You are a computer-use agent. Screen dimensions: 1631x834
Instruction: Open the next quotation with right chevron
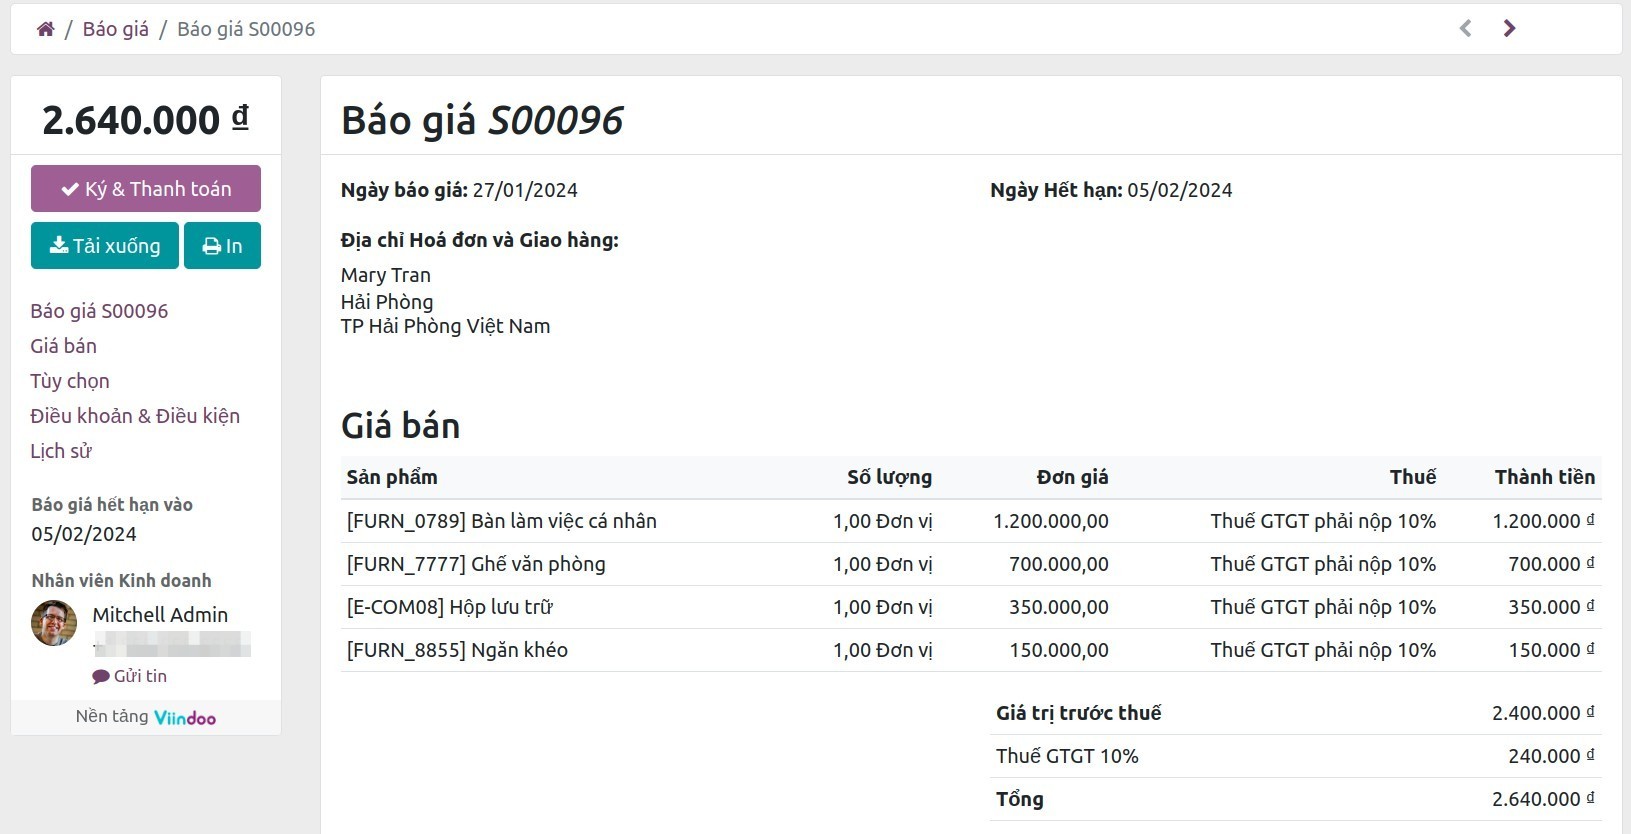tap(1509, 29)
